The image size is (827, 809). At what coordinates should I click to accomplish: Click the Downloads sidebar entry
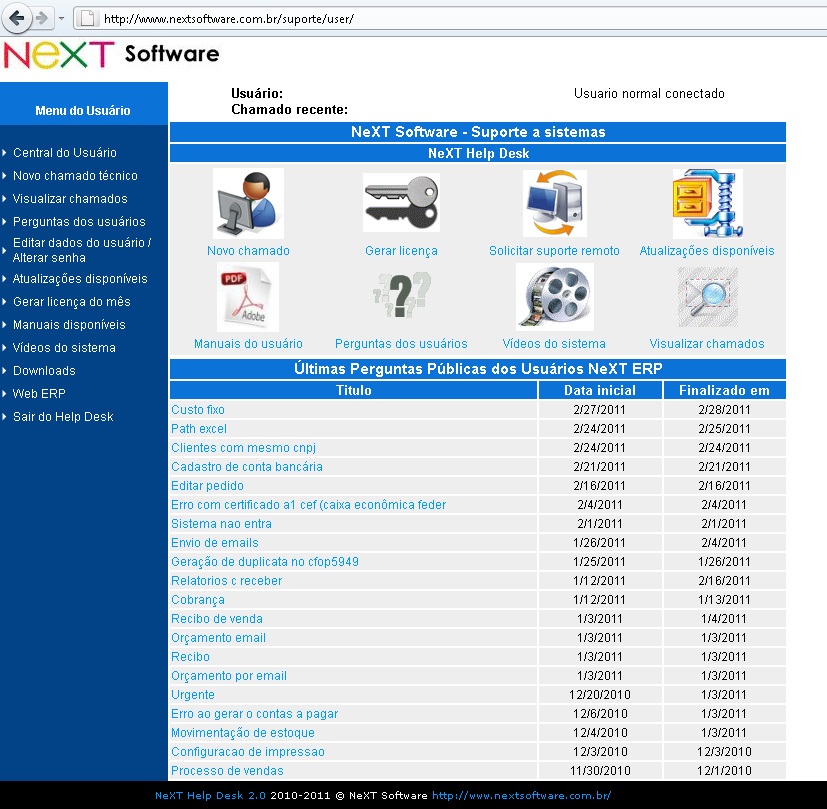[x=45, y=370]
